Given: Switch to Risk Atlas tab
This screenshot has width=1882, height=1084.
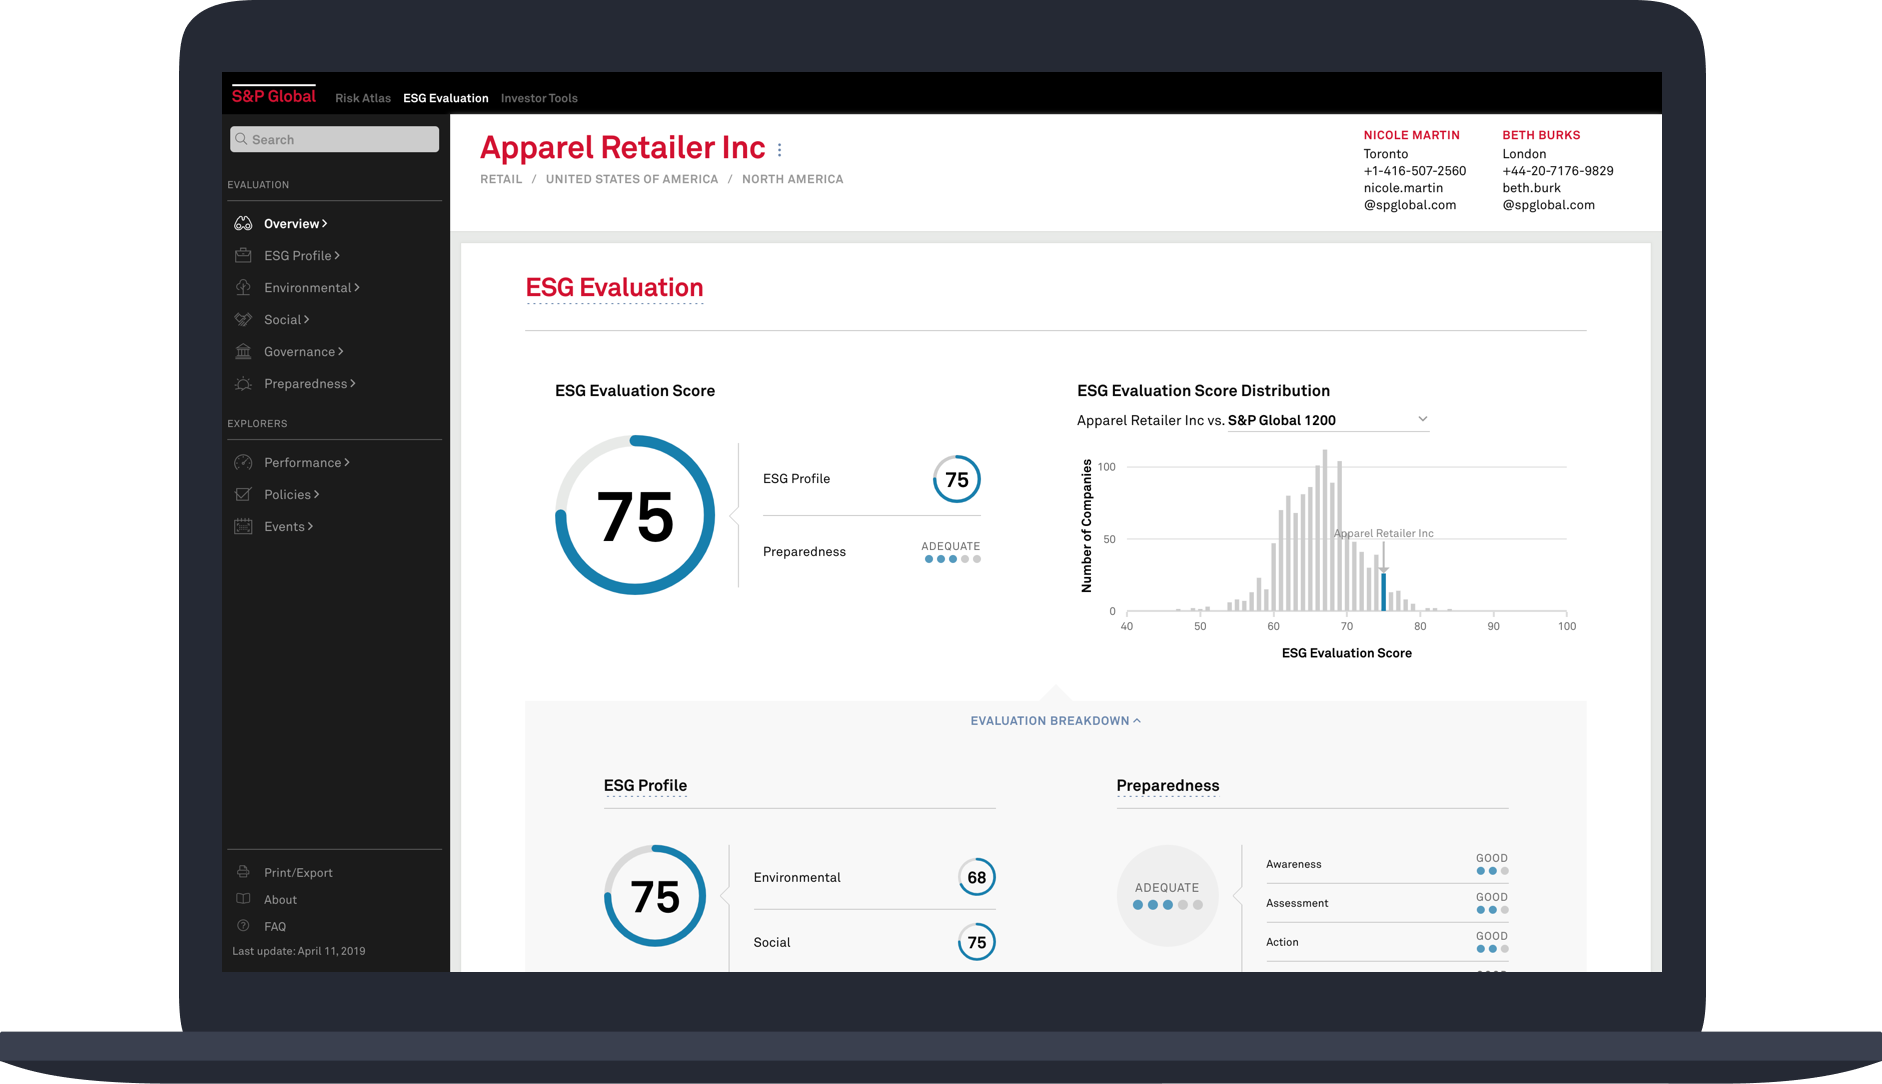Looking at the screenshot, I should tap(363, 98).
